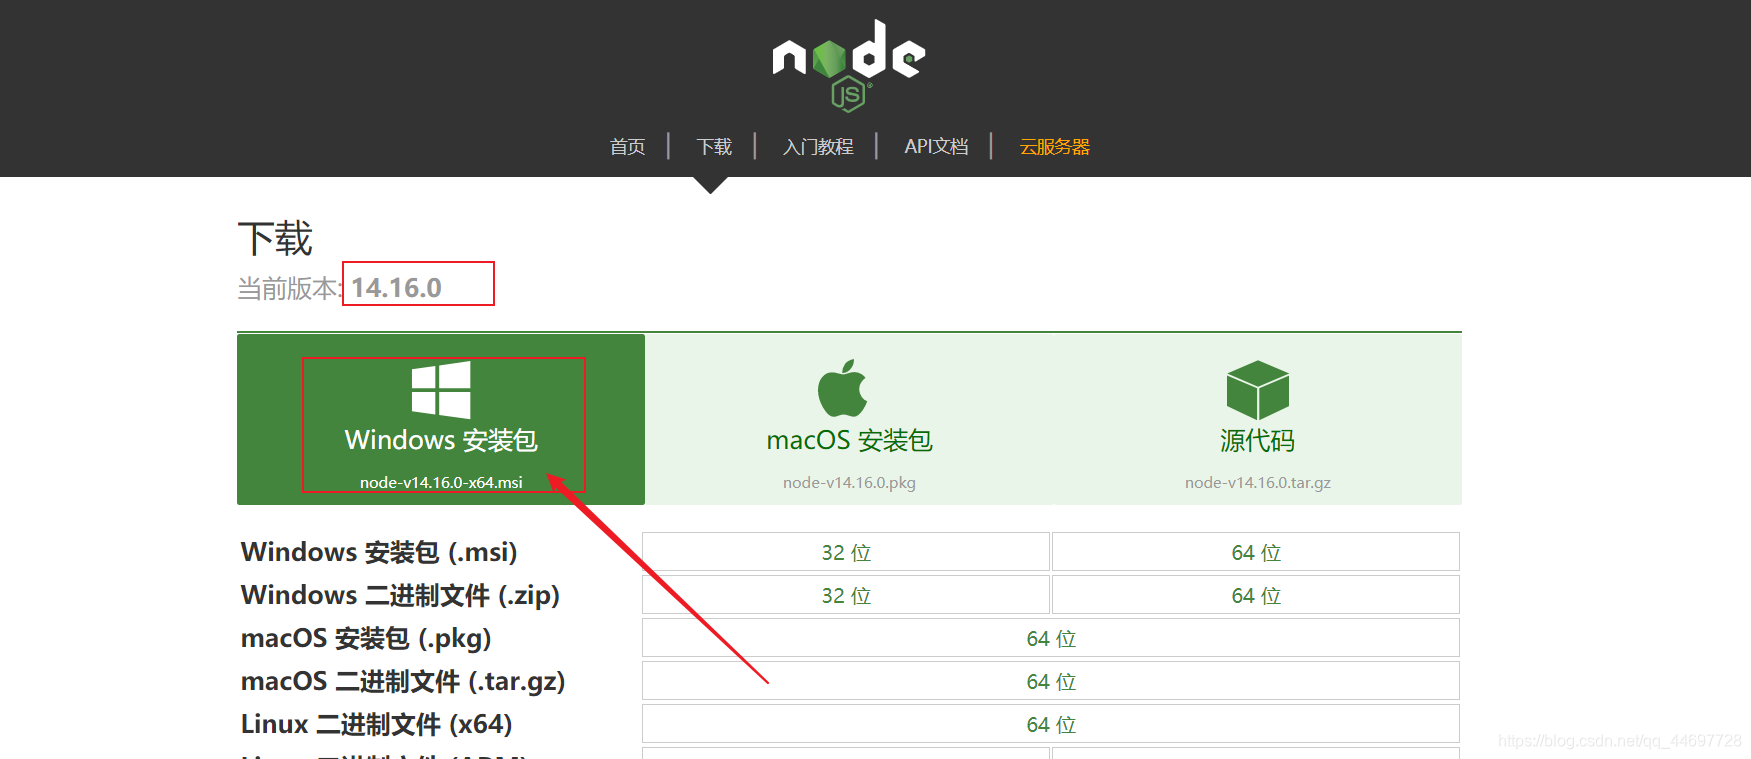The height and width of the screenshot is (759, 1751).
Task: Click the Windows 安装包 (.msi) row label
Action: pyautogui.click(x=379, y=552)
